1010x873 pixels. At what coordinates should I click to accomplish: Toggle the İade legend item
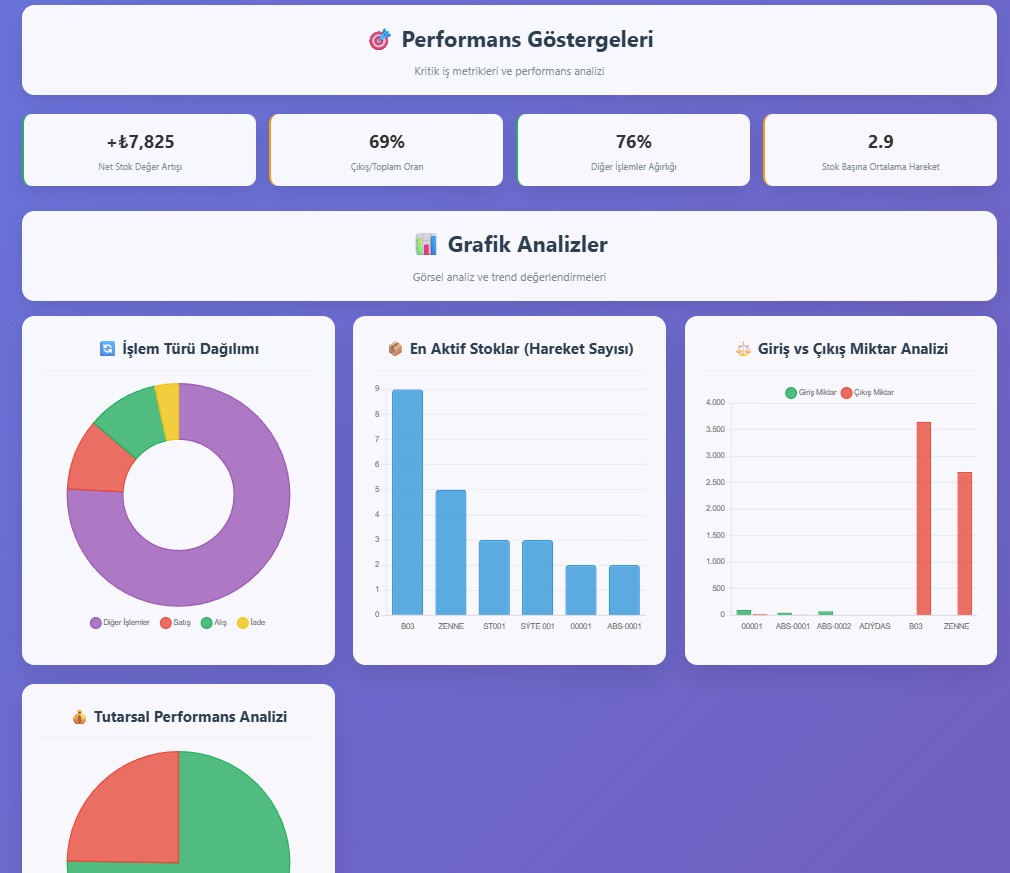click(251, 622)
